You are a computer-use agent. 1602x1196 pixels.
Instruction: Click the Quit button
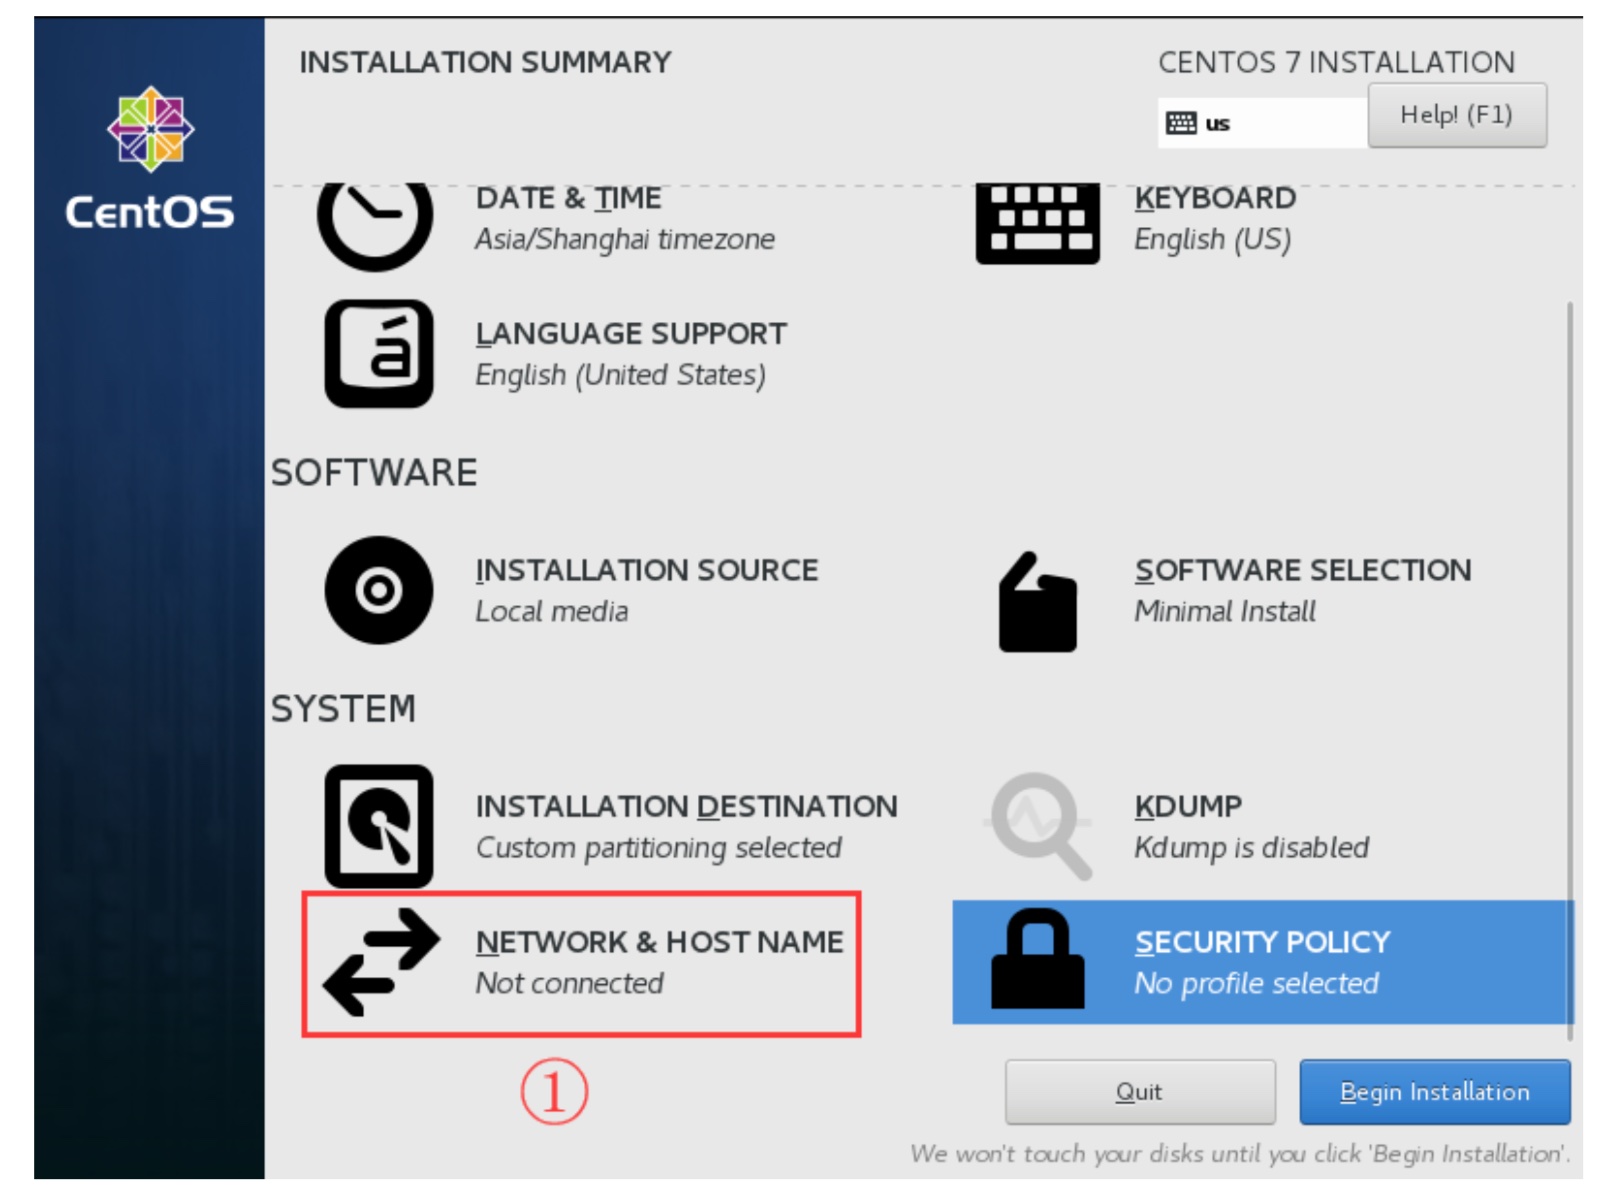coord(1139,1092)
